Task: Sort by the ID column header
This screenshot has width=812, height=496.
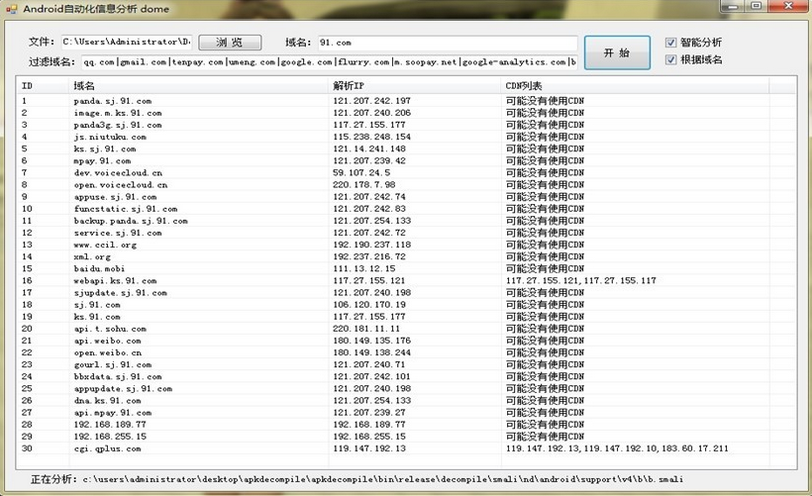Action: (x=42, y=86)
